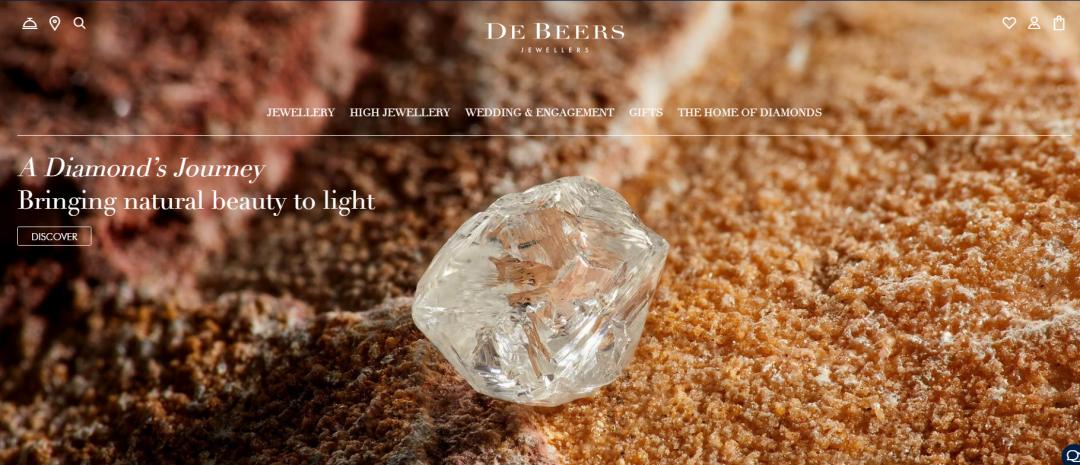Image resolution: width=1080 pixels, height=465 pixels.
Task: Open search with the magnifier icon
Action: click(x=80, y=23)
